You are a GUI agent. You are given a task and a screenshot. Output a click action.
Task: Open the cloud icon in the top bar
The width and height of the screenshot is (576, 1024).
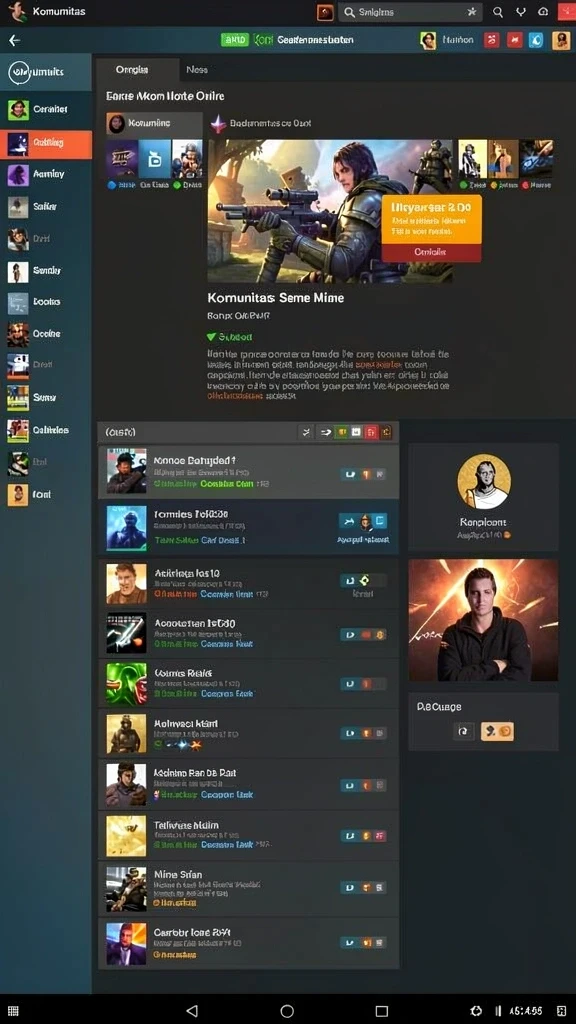(543, 12)
